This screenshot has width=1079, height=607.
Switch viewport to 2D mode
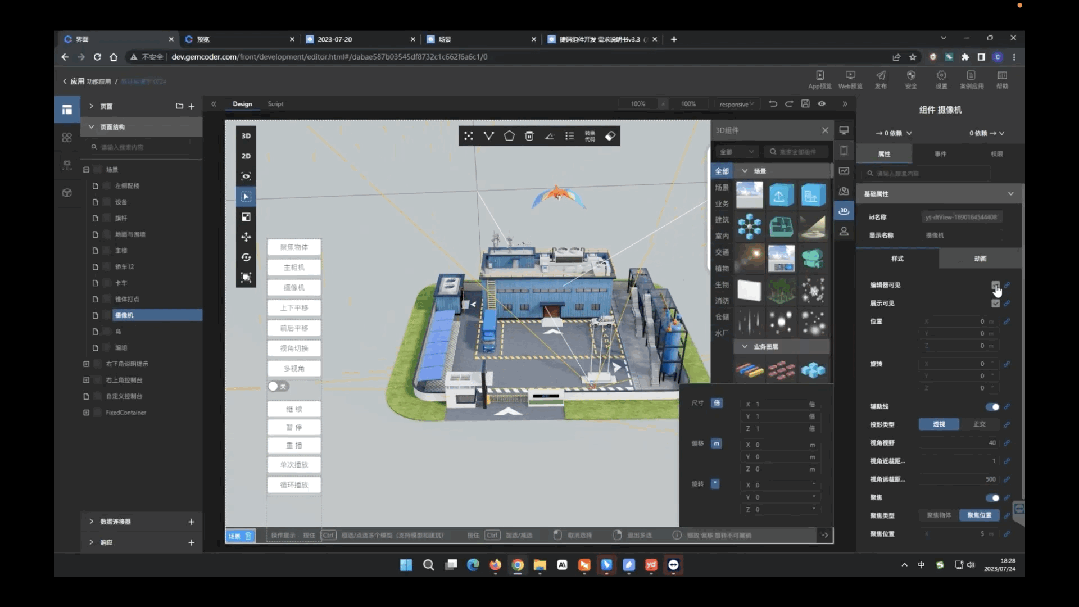pos(246,156)
